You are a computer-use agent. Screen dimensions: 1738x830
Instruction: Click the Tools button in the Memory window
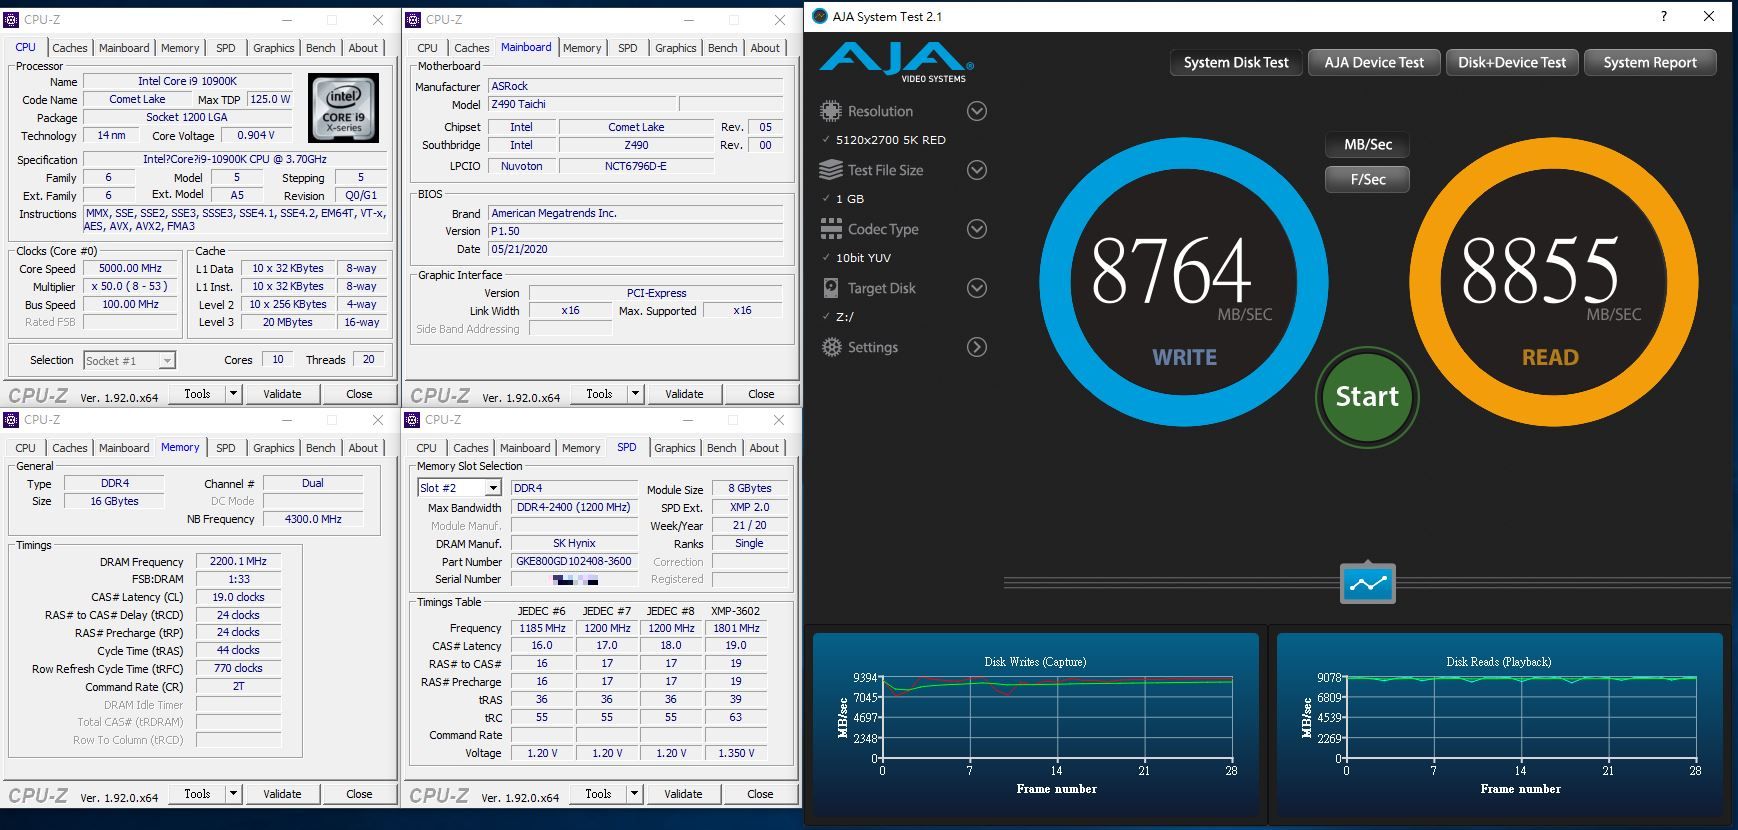click(x=197, y=794)
